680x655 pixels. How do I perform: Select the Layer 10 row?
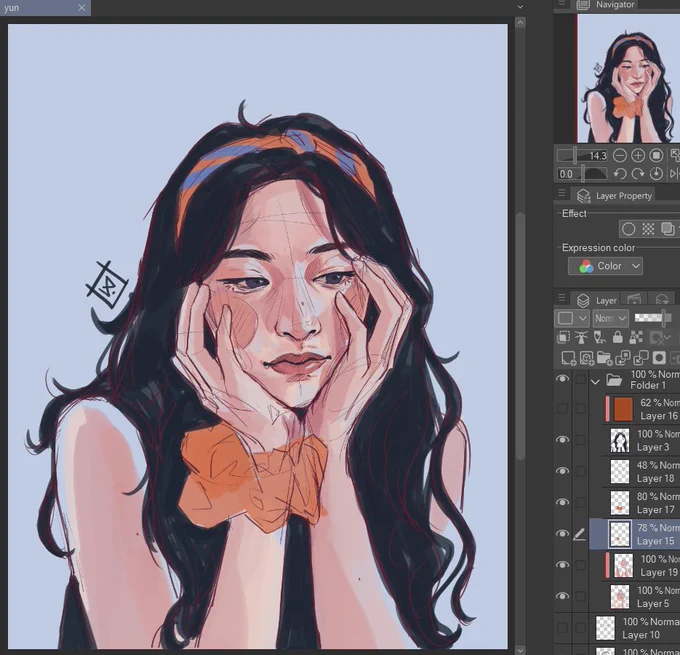point(634,628)
